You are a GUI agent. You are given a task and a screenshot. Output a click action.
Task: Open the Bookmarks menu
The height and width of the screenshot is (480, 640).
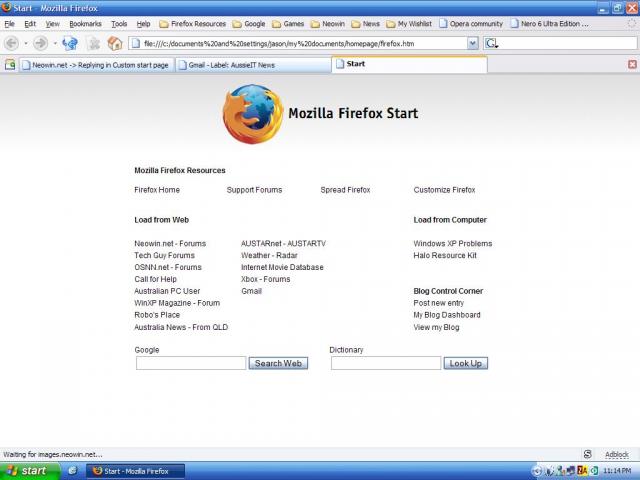click(x=85, y=24)
